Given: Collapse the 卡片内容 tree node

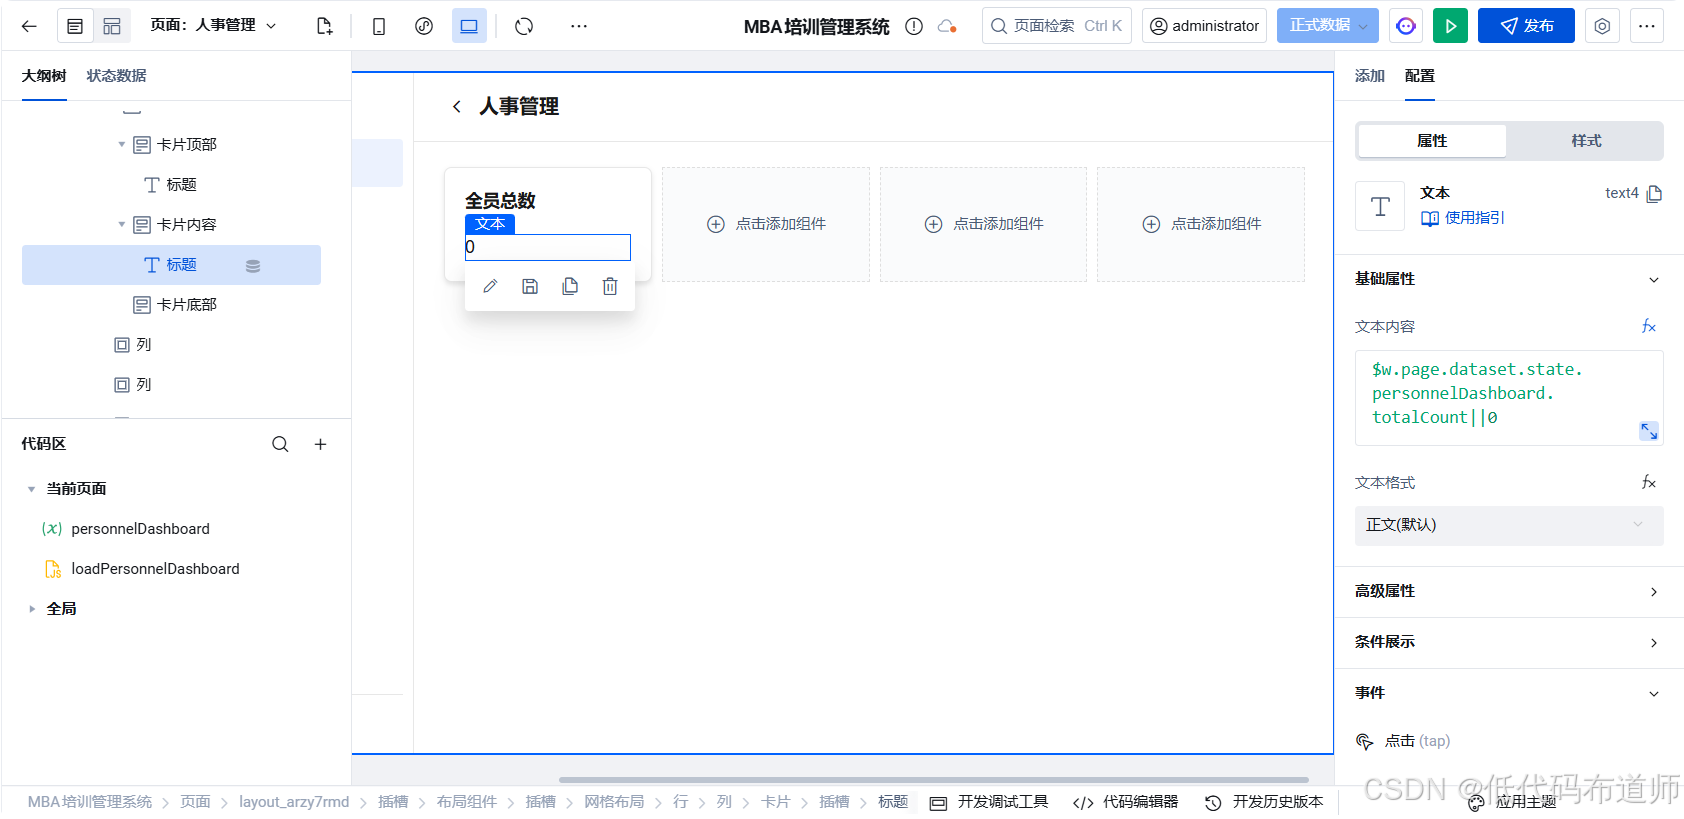Looking at the screenshot, I should tap(122, 225).
